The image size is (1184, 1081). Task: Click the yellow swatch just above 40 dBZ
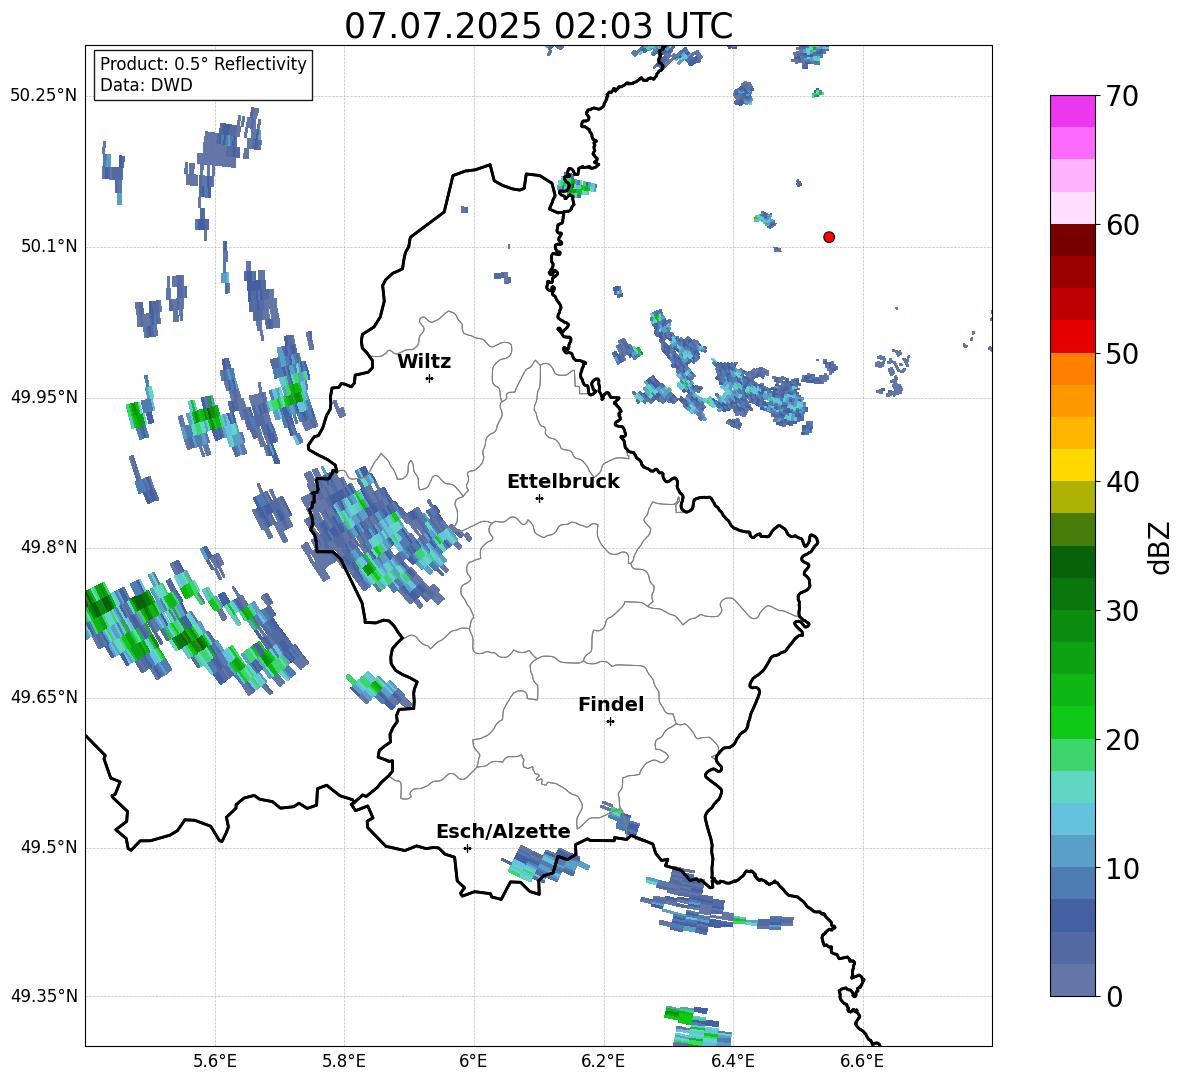pyautogui.click(x=1072, y=465)
